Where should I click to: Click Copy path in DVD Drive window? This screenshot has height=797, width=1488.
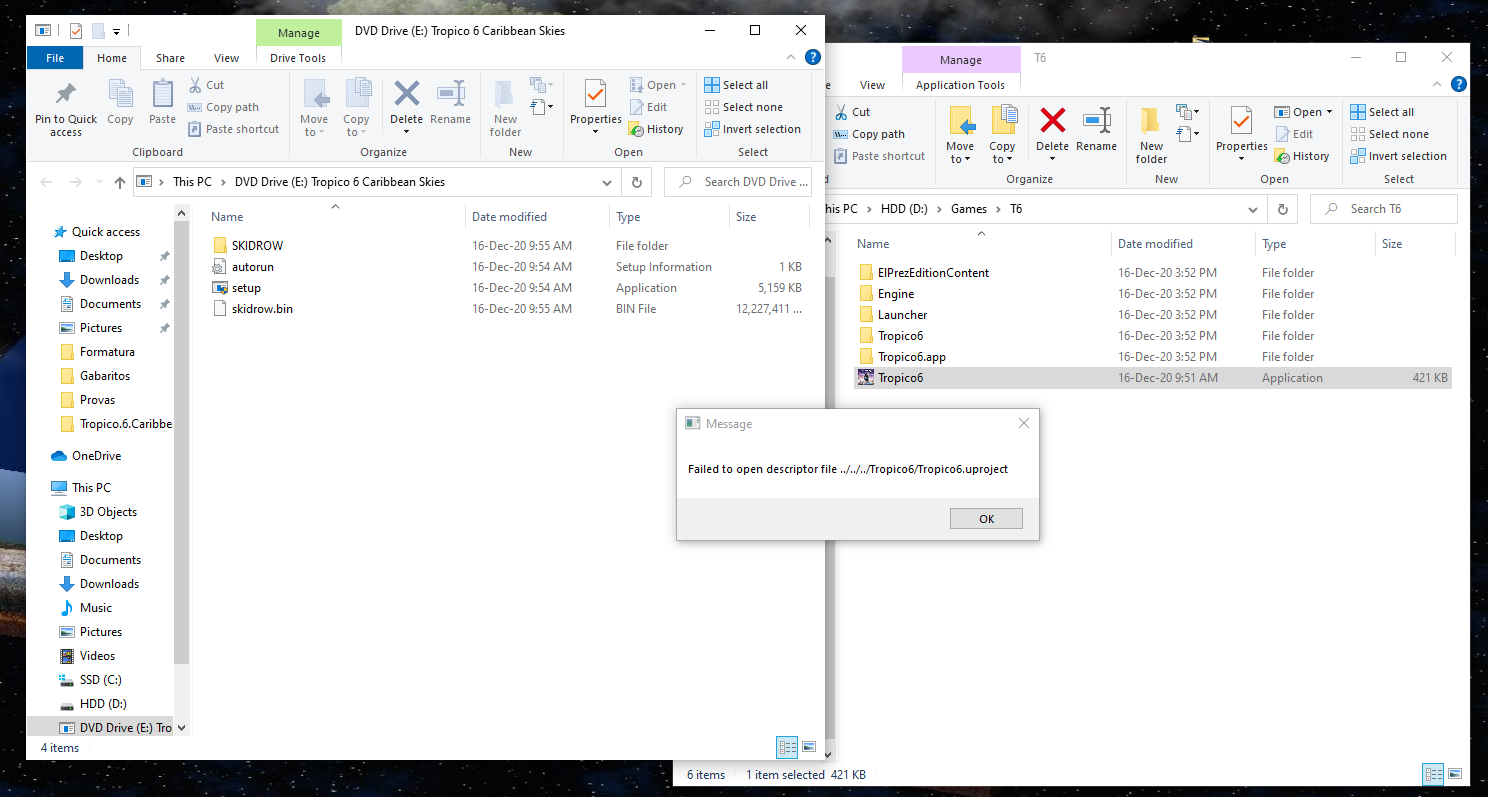point(223,107)
